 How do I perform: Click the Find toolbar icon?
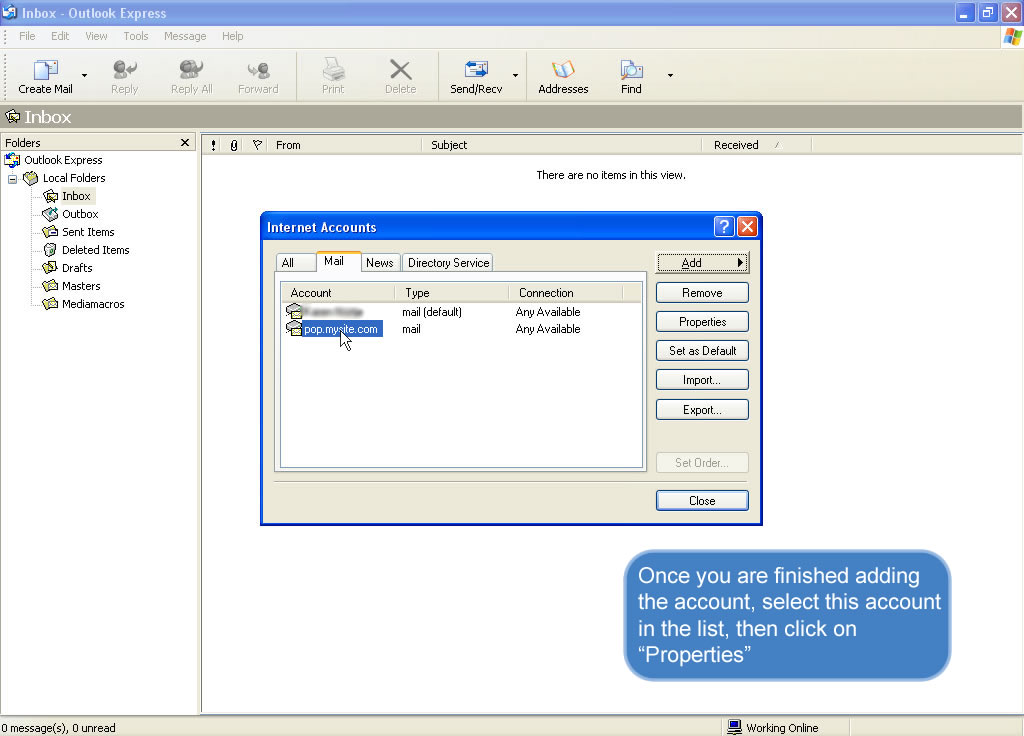click(631, 70)
